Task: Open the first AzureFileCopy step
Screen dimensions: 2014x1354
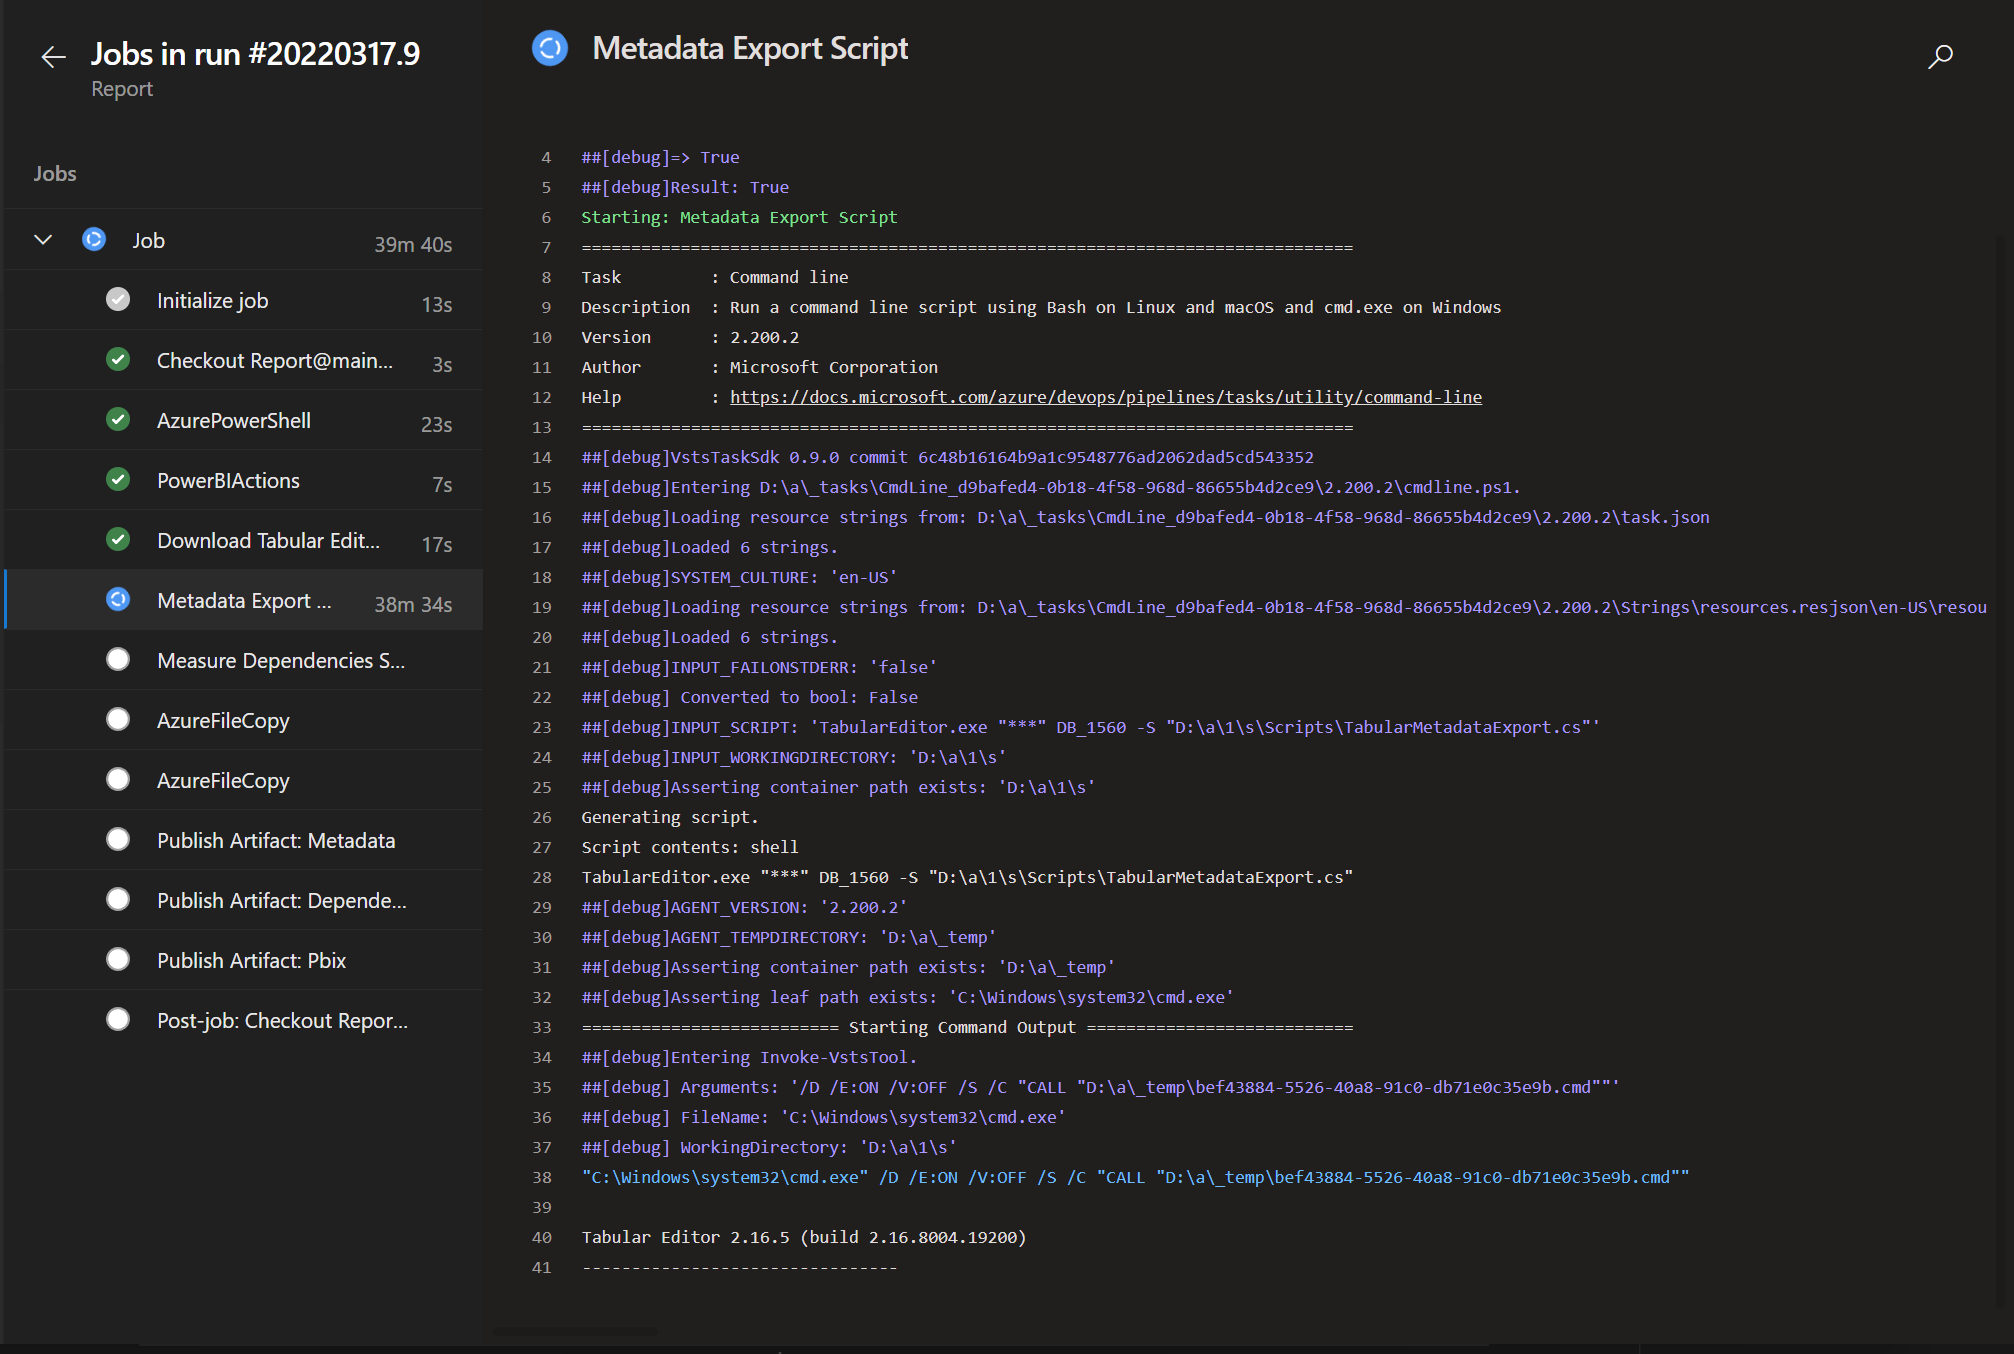Action: coord(223,721)
